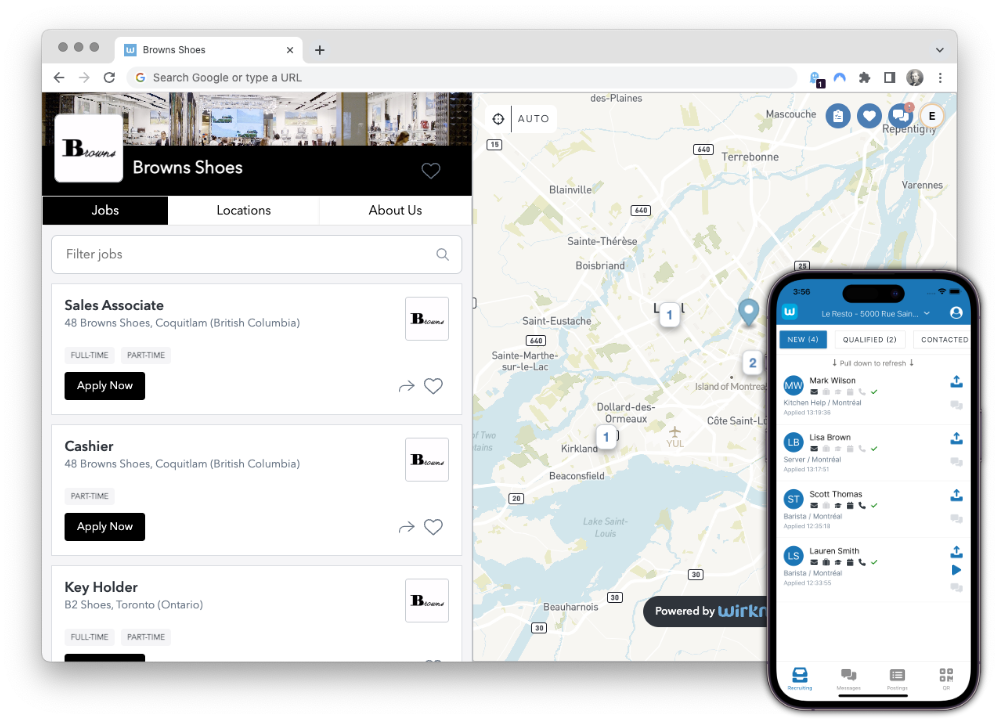
Task: Open the applications clipboard icon on map
Action: [x=838, y=116]
